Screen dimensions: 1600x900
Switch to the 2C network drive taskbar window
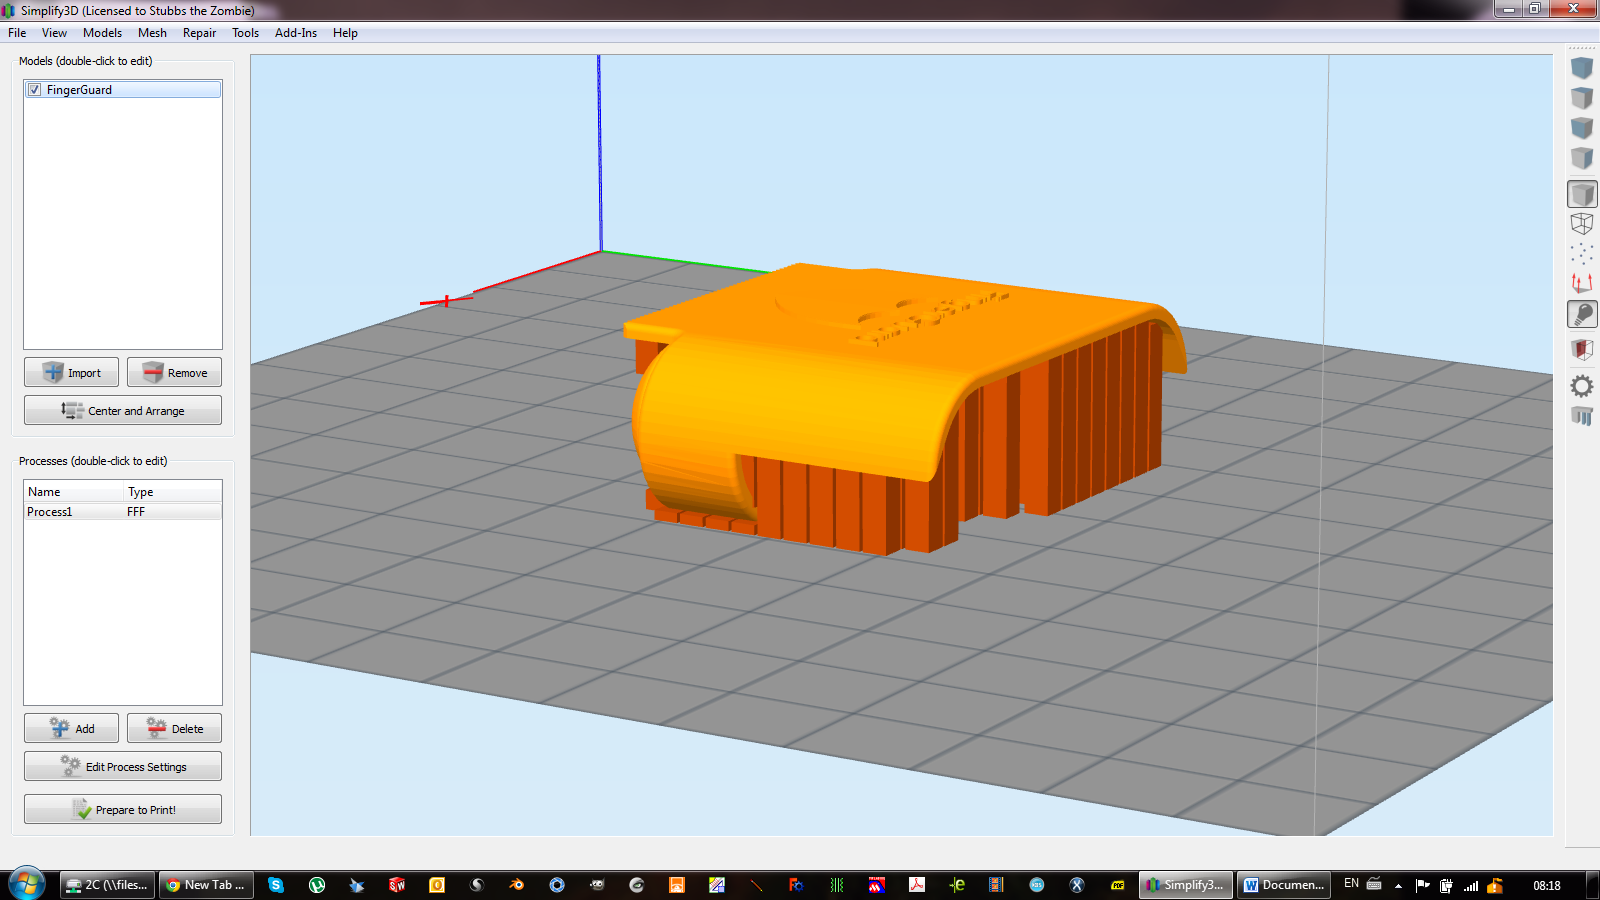[x=105, y=885]
